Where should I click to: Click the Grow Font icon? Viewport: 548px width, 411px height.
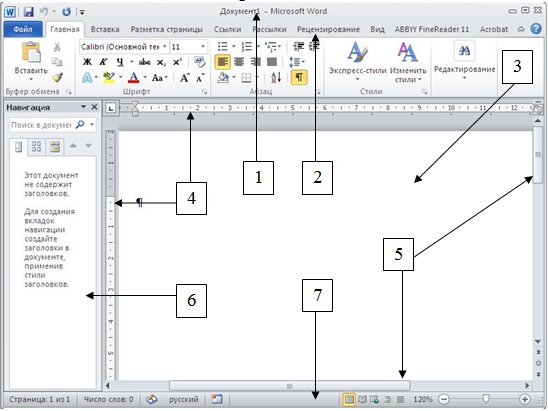coord(185,78)
